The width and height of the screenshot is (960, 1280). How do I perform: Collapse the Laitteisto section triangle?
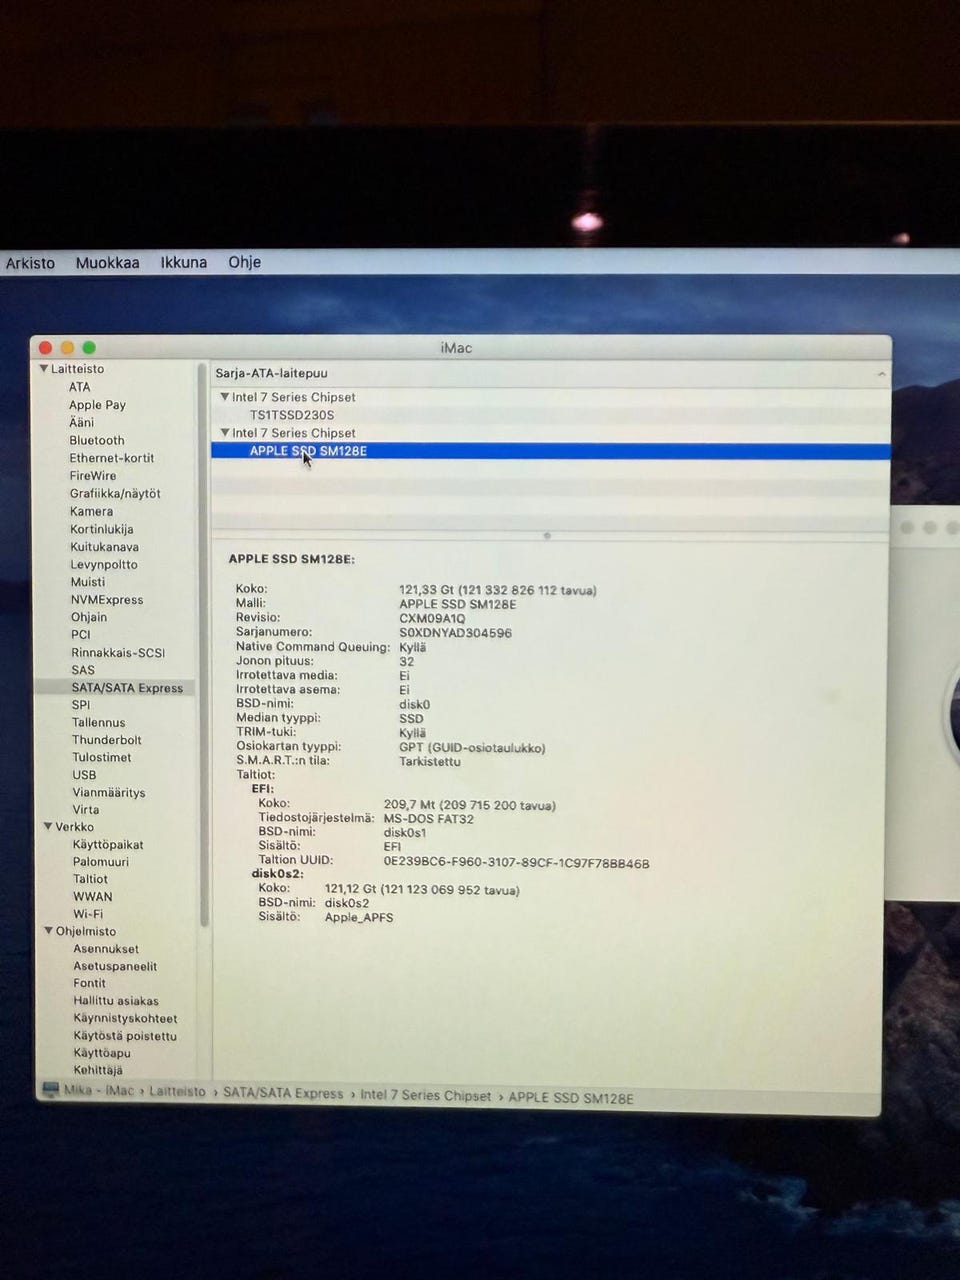click(x=44, y=369)
